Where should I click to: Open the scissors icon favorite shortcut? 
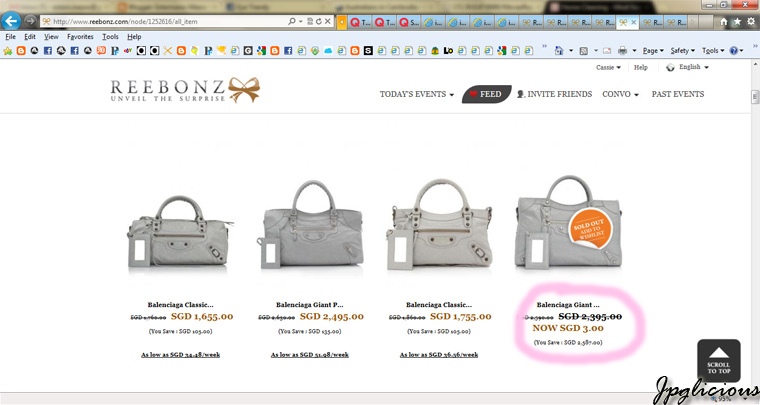(x=168, y=51)
